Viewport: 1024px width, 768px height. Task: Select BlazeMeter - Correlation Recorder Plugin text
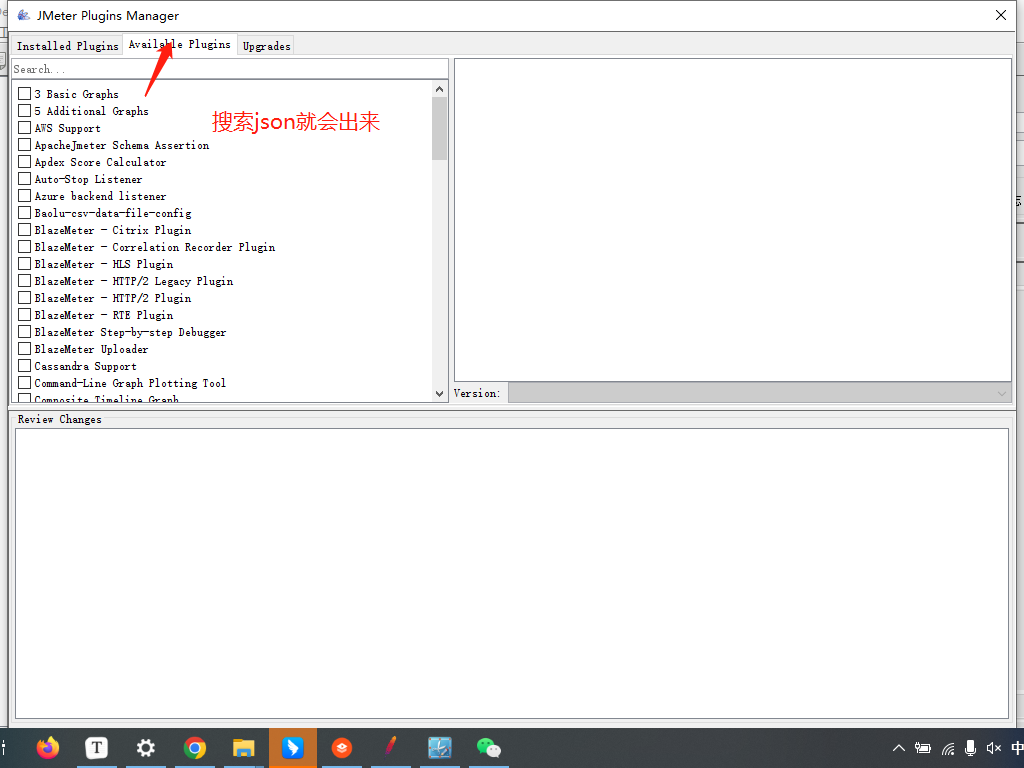155,247
